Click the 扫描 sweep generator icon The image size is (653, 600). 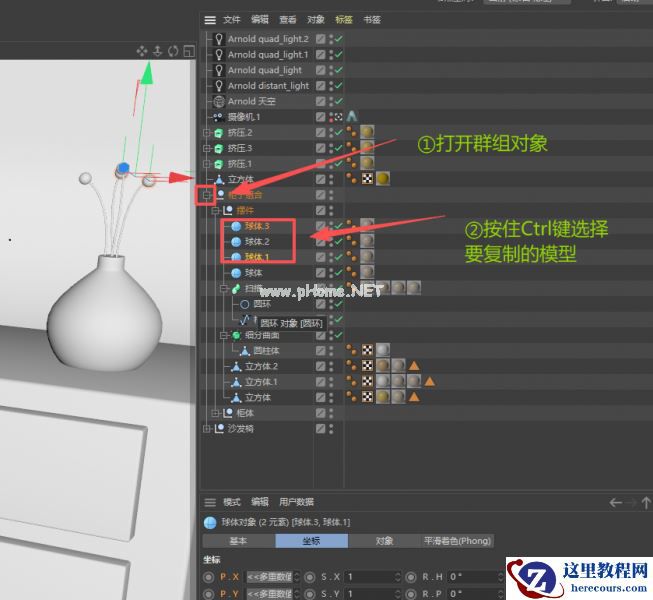pos(236,288)
